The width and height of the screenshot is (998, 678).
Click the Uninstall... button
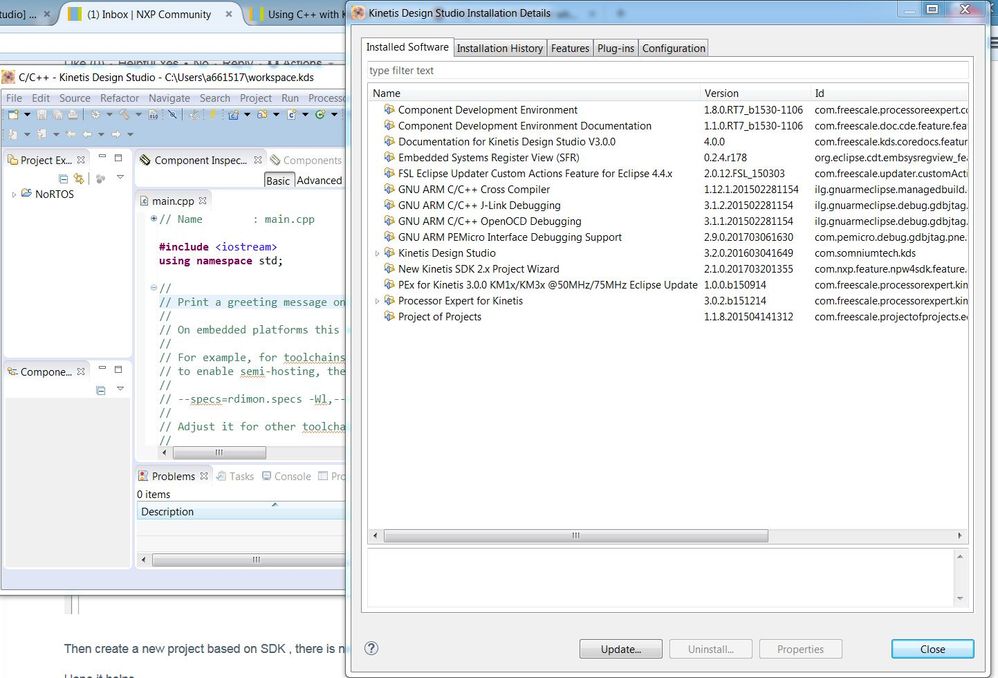point(710,649)
